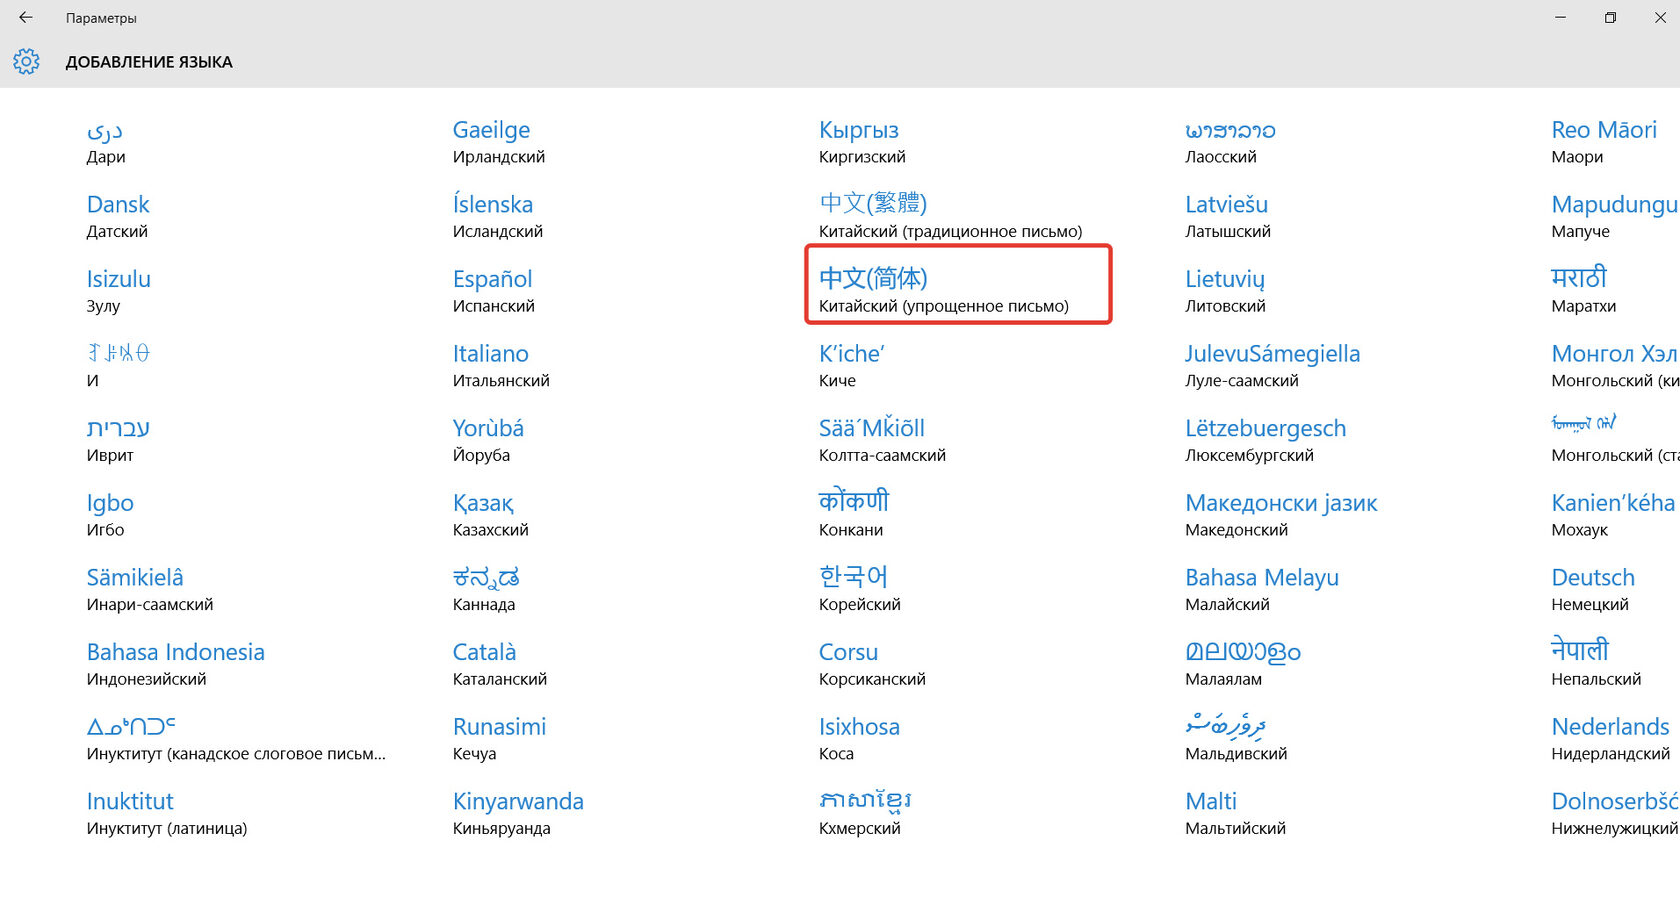The image size is (1680, 898).
Task: Choose Maldivian (Мальдивский) language
Action: point(1236,739)
